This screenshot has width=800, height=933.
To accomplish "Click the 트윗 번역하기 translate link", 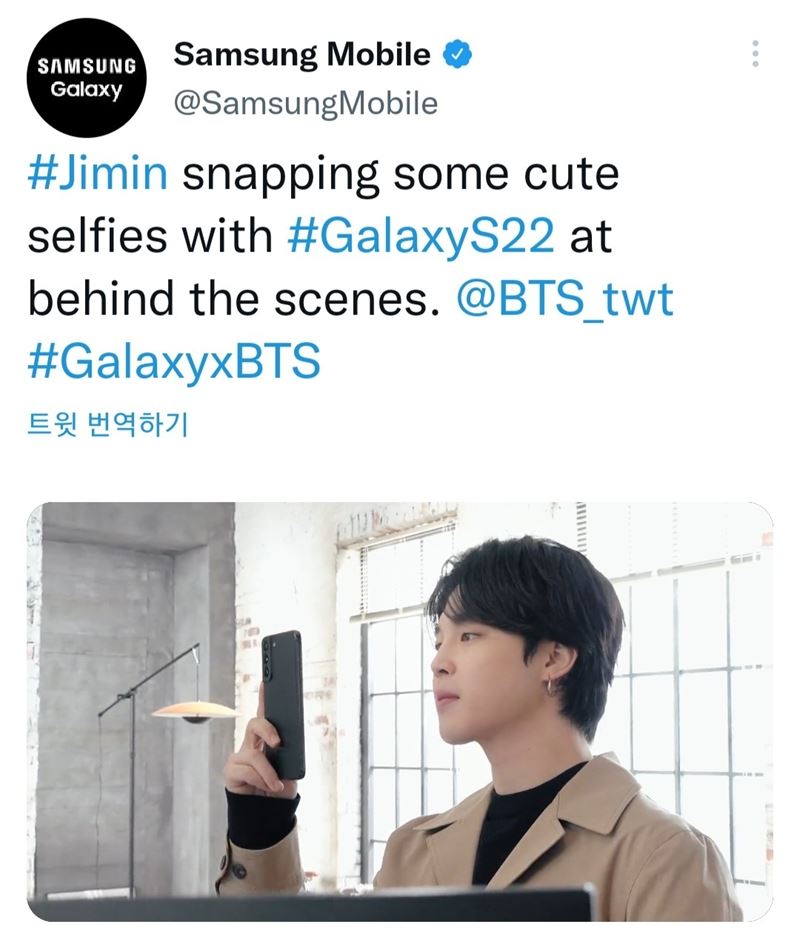I will [108, 424].
